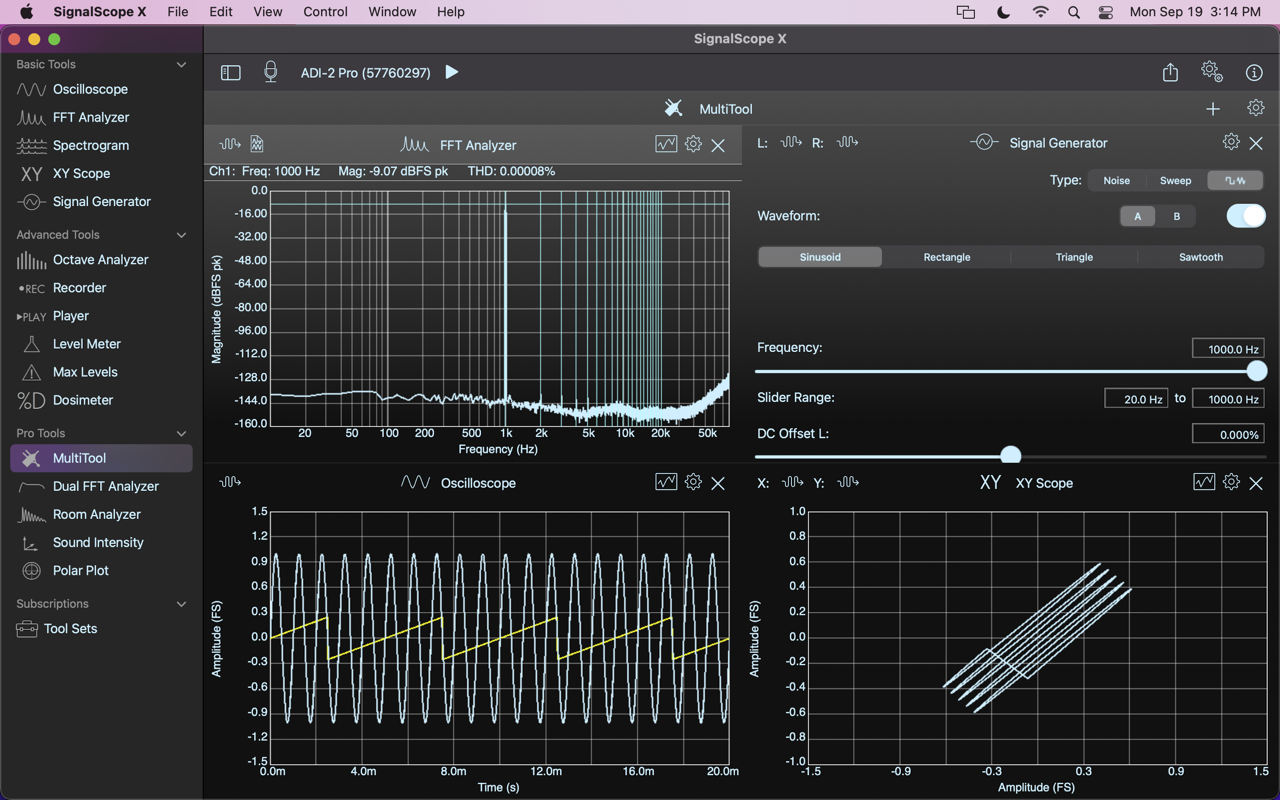Edit DC Offset 0.000% field

click(1228, 434)
